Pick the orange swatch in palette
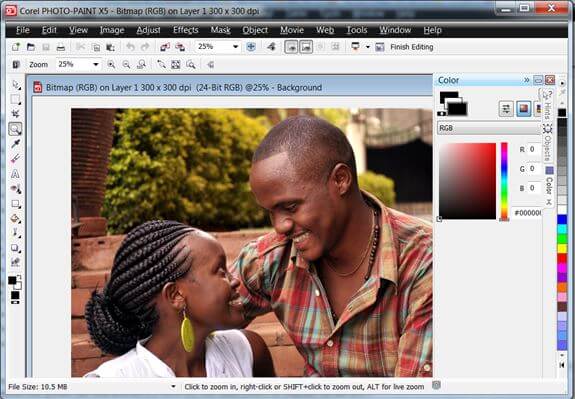Screen dimensions: 575x399 point(562,287)
